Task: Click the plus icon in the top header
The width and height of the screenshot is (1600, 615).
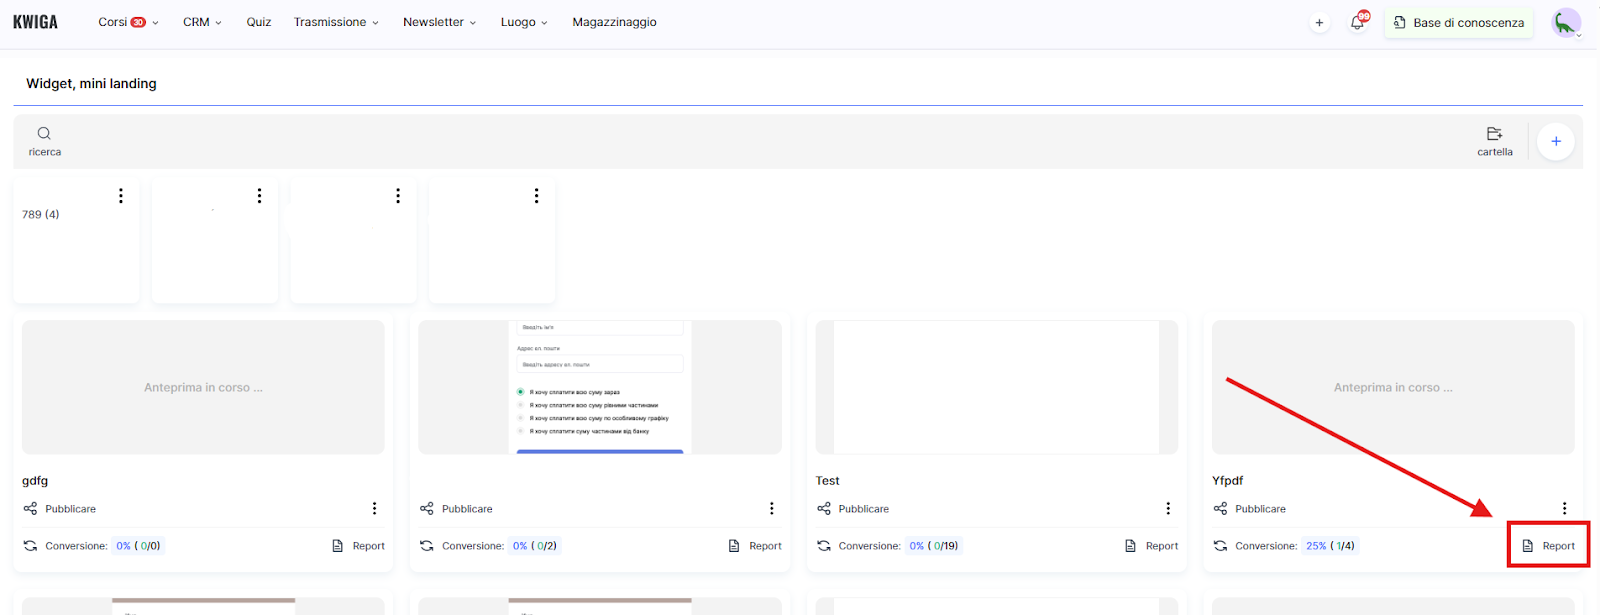Action: (x=1319, y=22)
